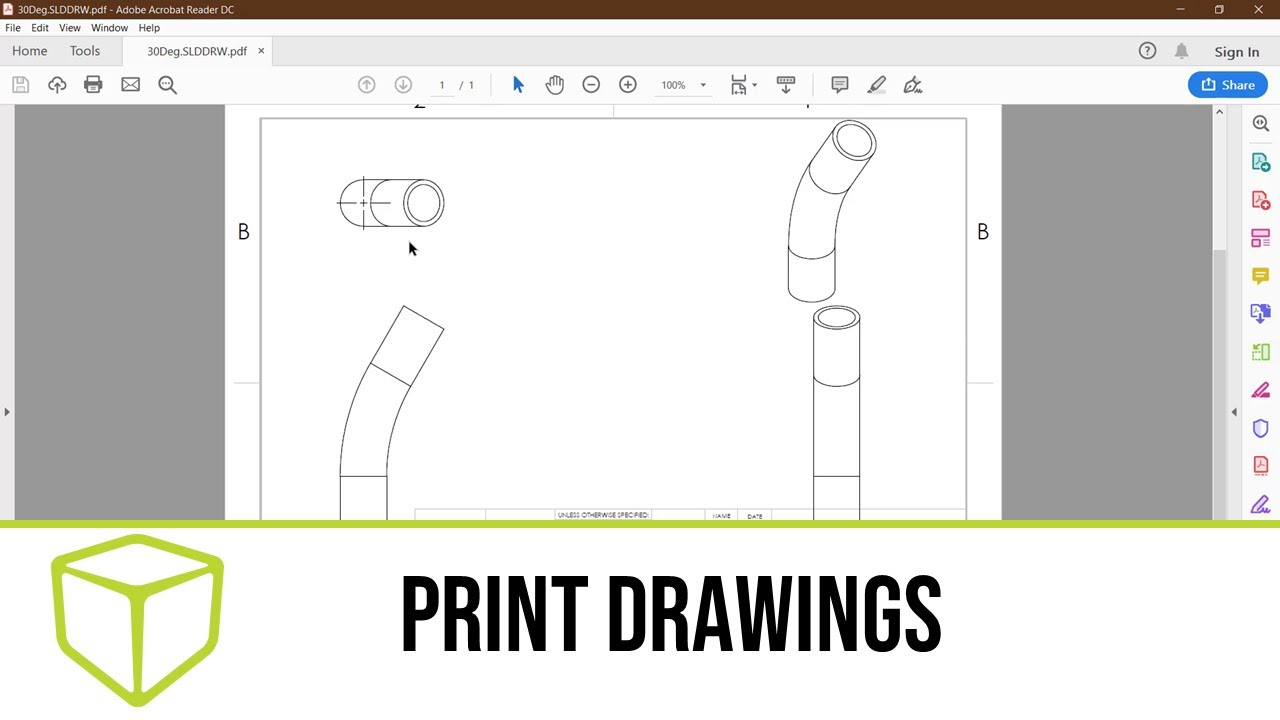This screenshot has width=1280, height=720.
Task: Print the document with printer icon
Action: click(x=93, y=85)
